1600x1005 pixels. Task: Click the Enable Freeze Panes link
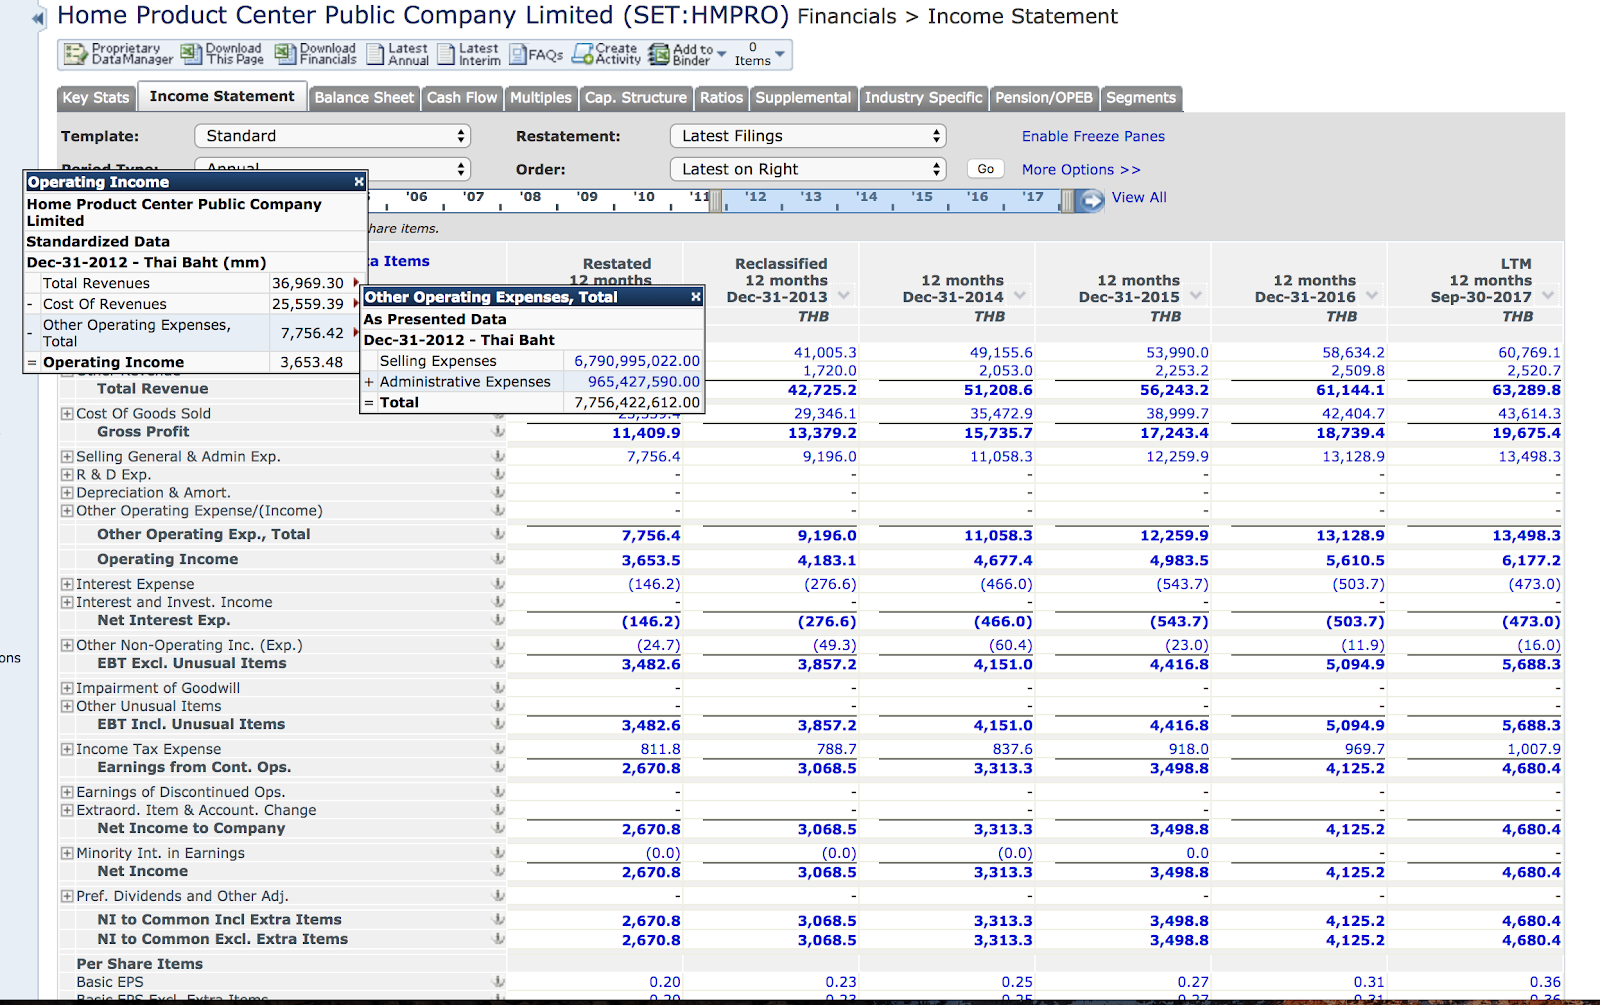point(1093,136)
